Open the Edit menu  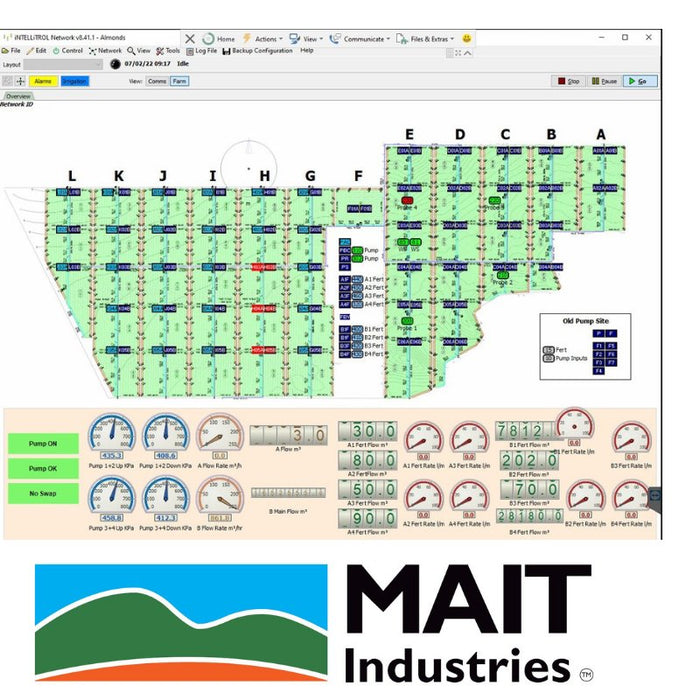click(x=36, y=51)
